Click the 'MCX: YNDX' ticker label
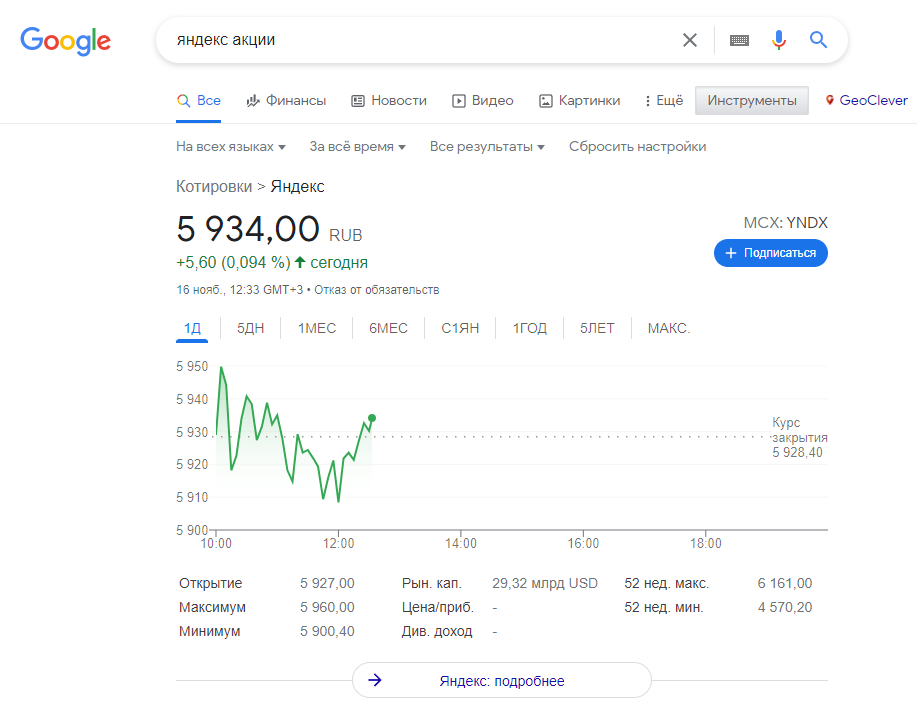This screenshot has width=917, height=704. coord(785,223)
